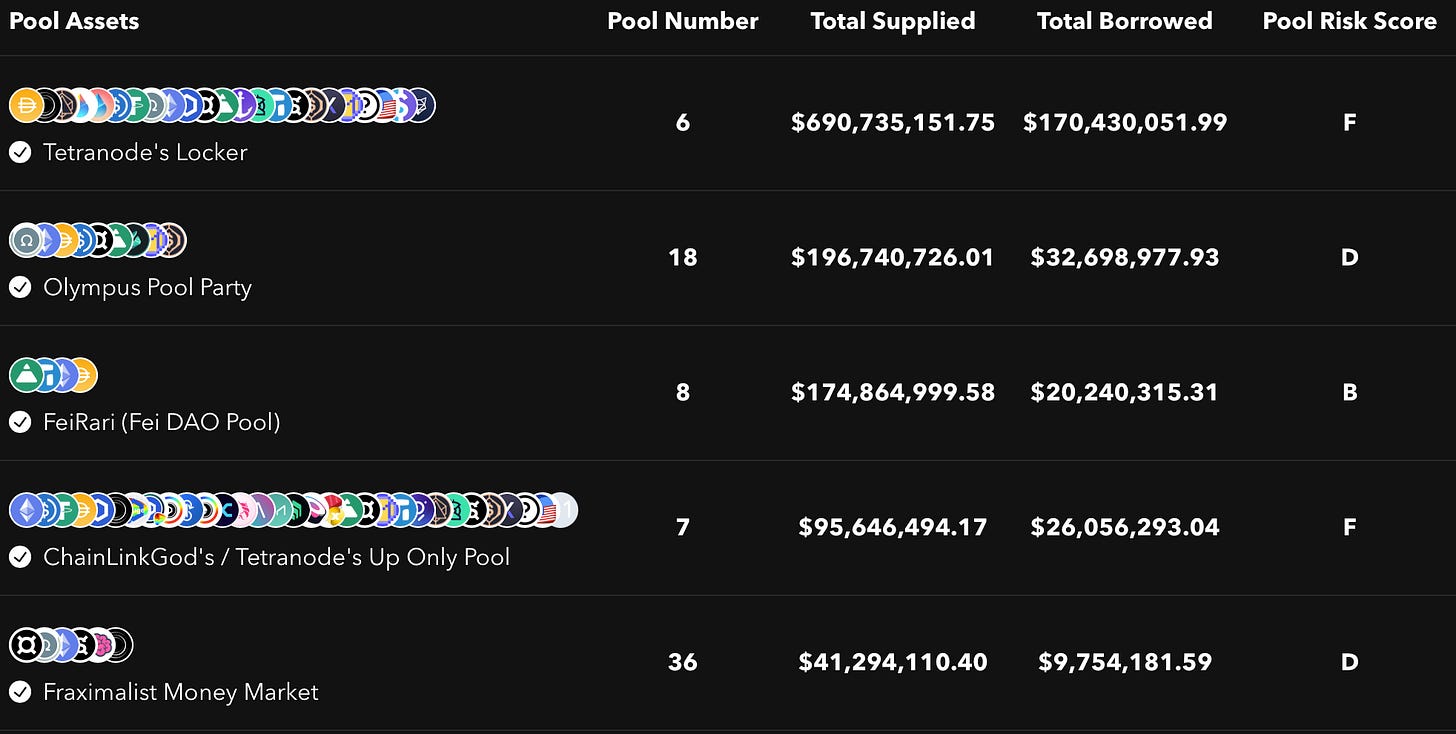1456x734 pixels.
Task: Sort by the Pool Number column header
Action: (x=683, y=21)
